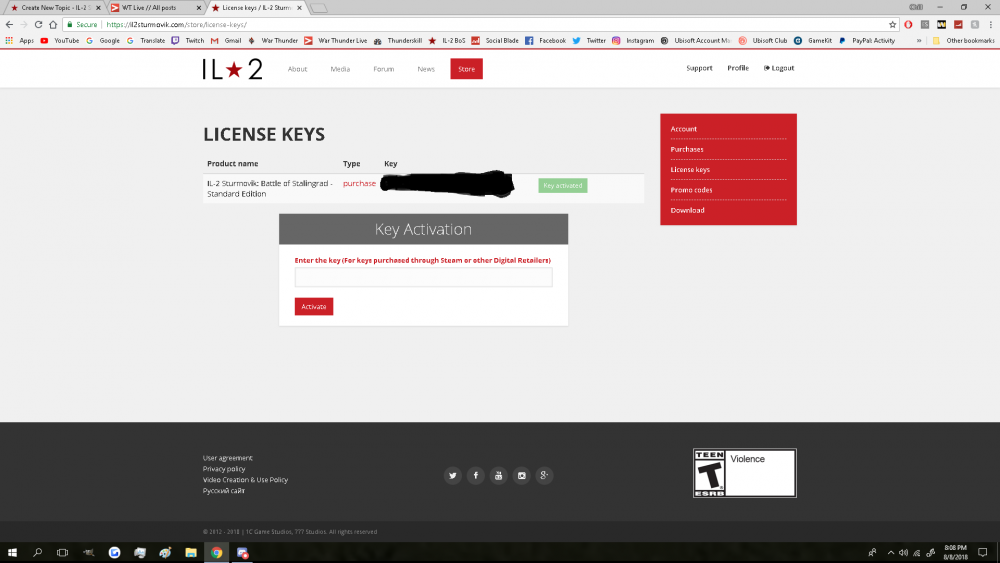Open Twitch bookmark
This screenshot has width=1000, height=563.
click(x=188, y=40)
